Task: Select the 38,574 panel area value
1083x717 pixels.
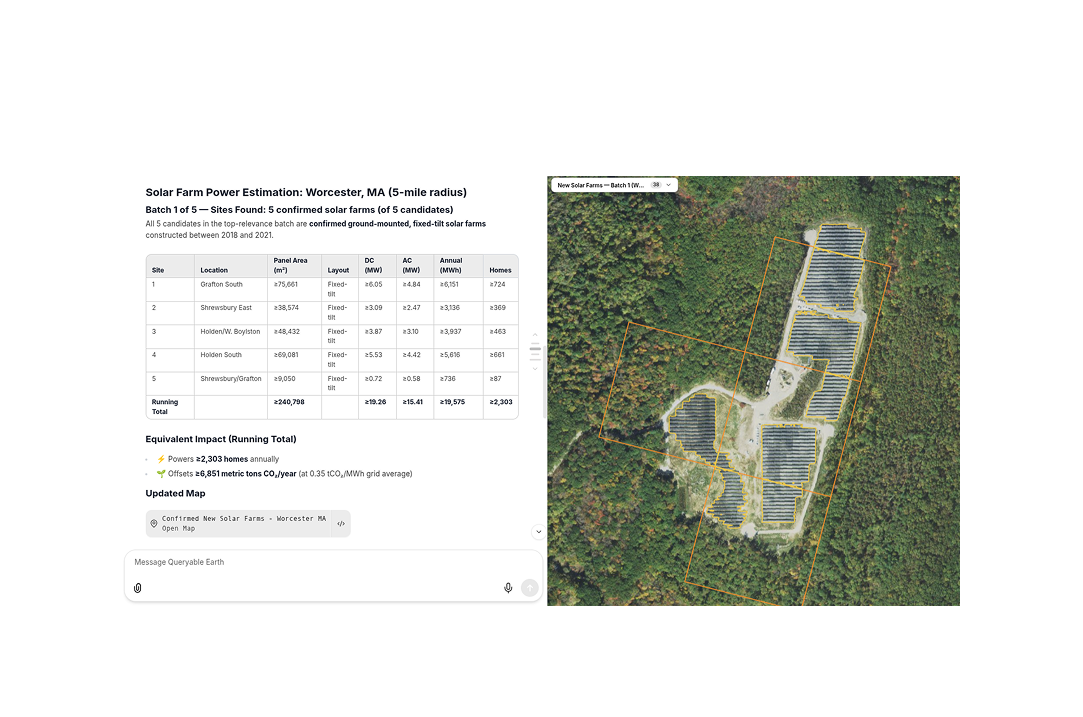Action: pos(287,308)
